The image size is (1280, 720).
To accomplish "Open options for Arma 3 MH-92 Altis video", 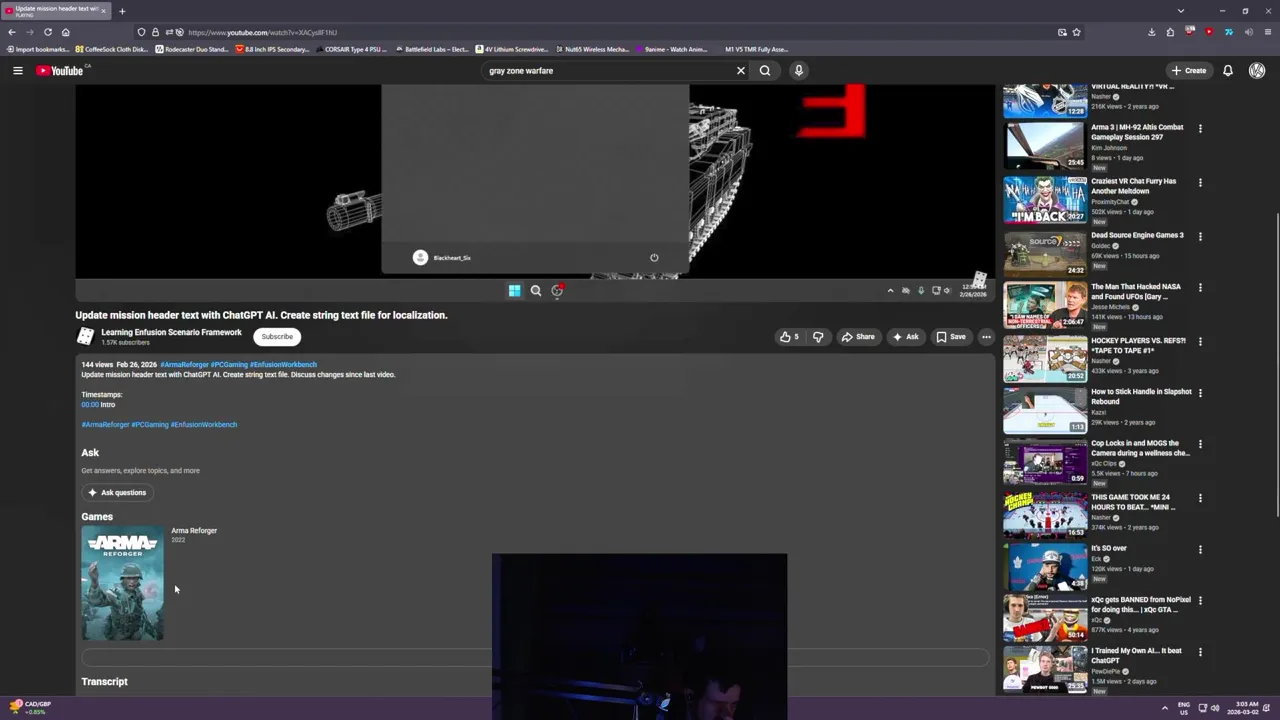I will pyautogui.click(x=1200, y=128).
